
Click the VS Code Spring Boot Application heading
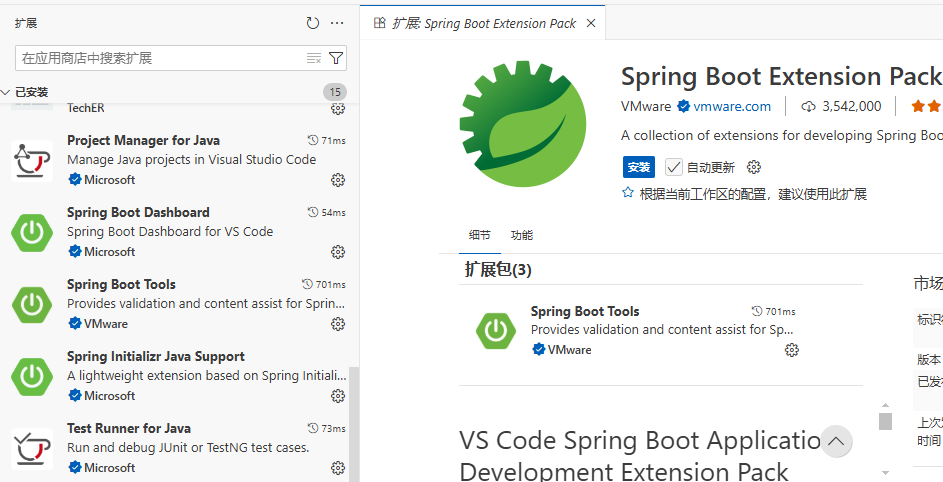(x=640, y=456)
